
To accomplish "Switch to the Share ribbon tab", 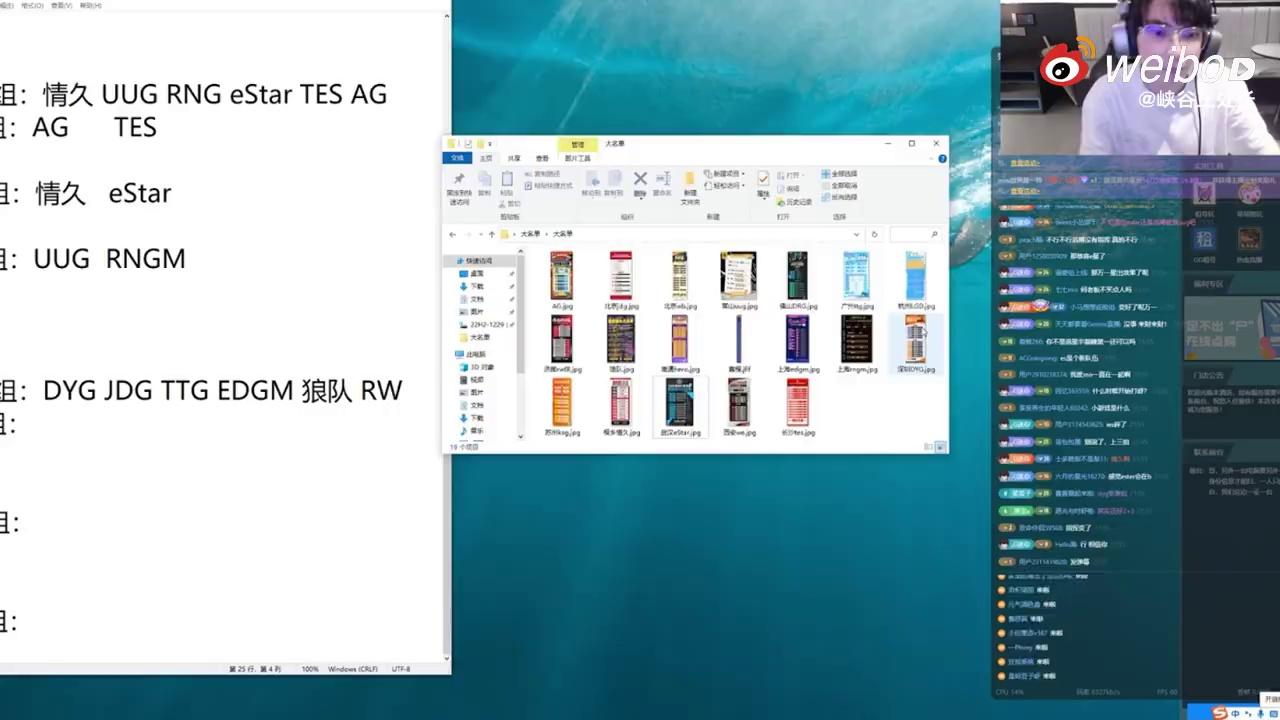I will (514, 158).
